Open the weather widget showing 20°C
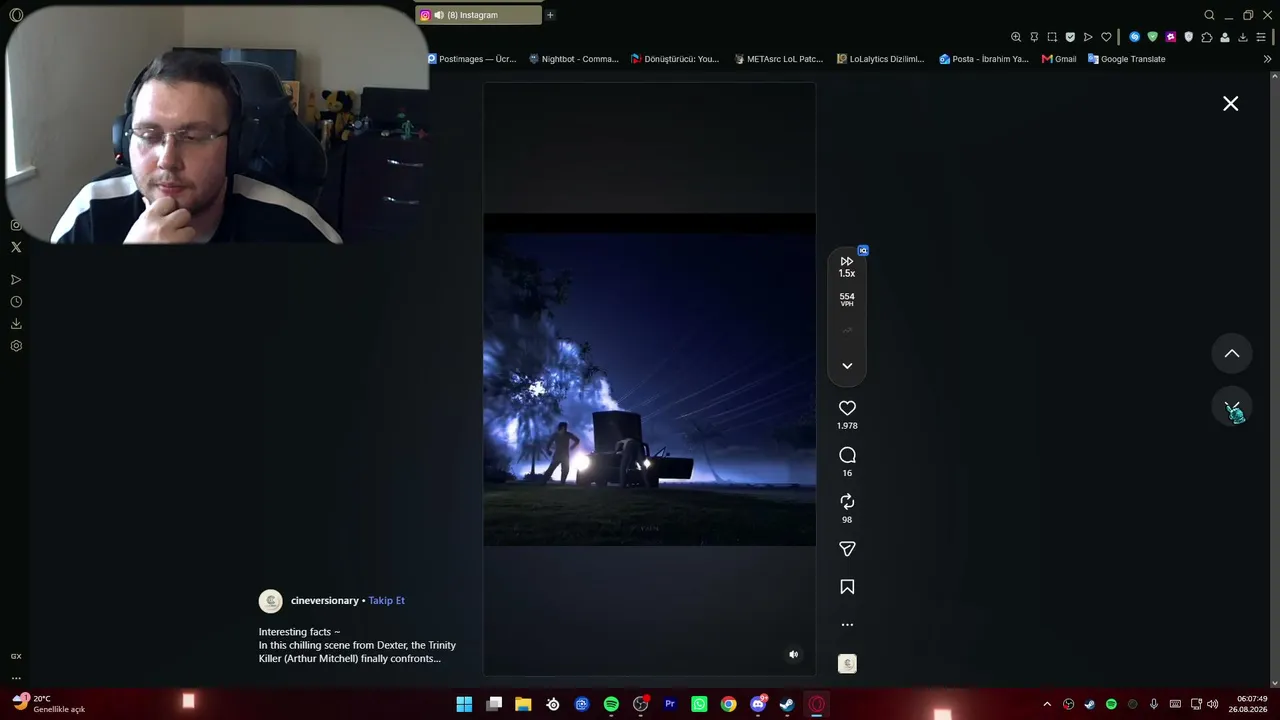Viewport: 1280px width, 720px height. [48, 704]
